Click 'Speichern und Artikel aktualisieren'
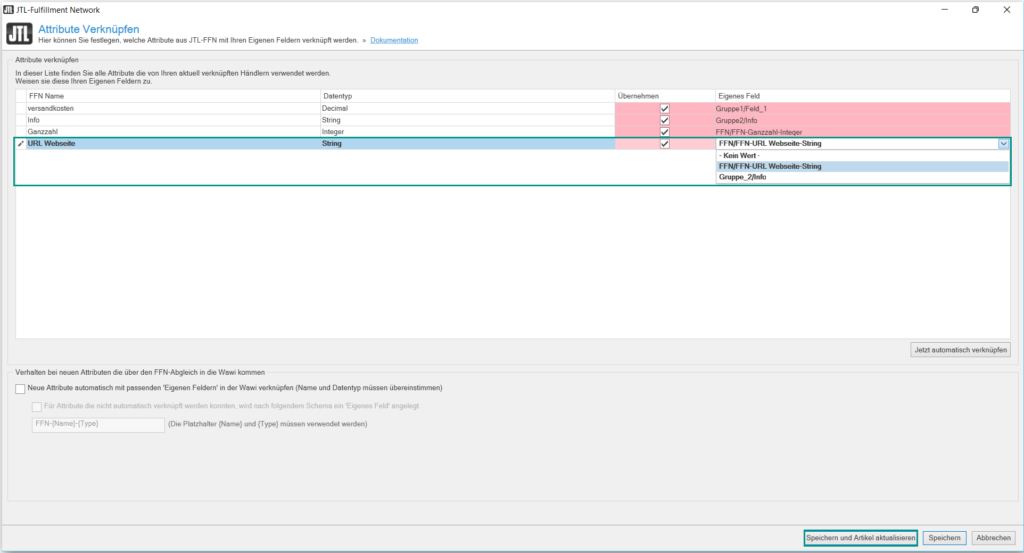The width and height of the screenshot is (1024, 553). [x=860, y=538]
